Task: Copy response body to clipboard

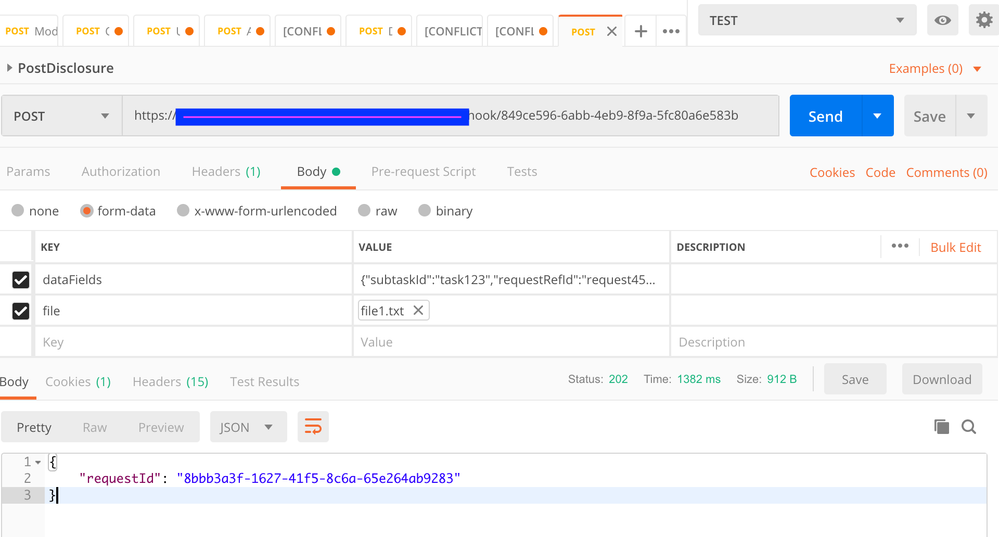Action: 941,427
